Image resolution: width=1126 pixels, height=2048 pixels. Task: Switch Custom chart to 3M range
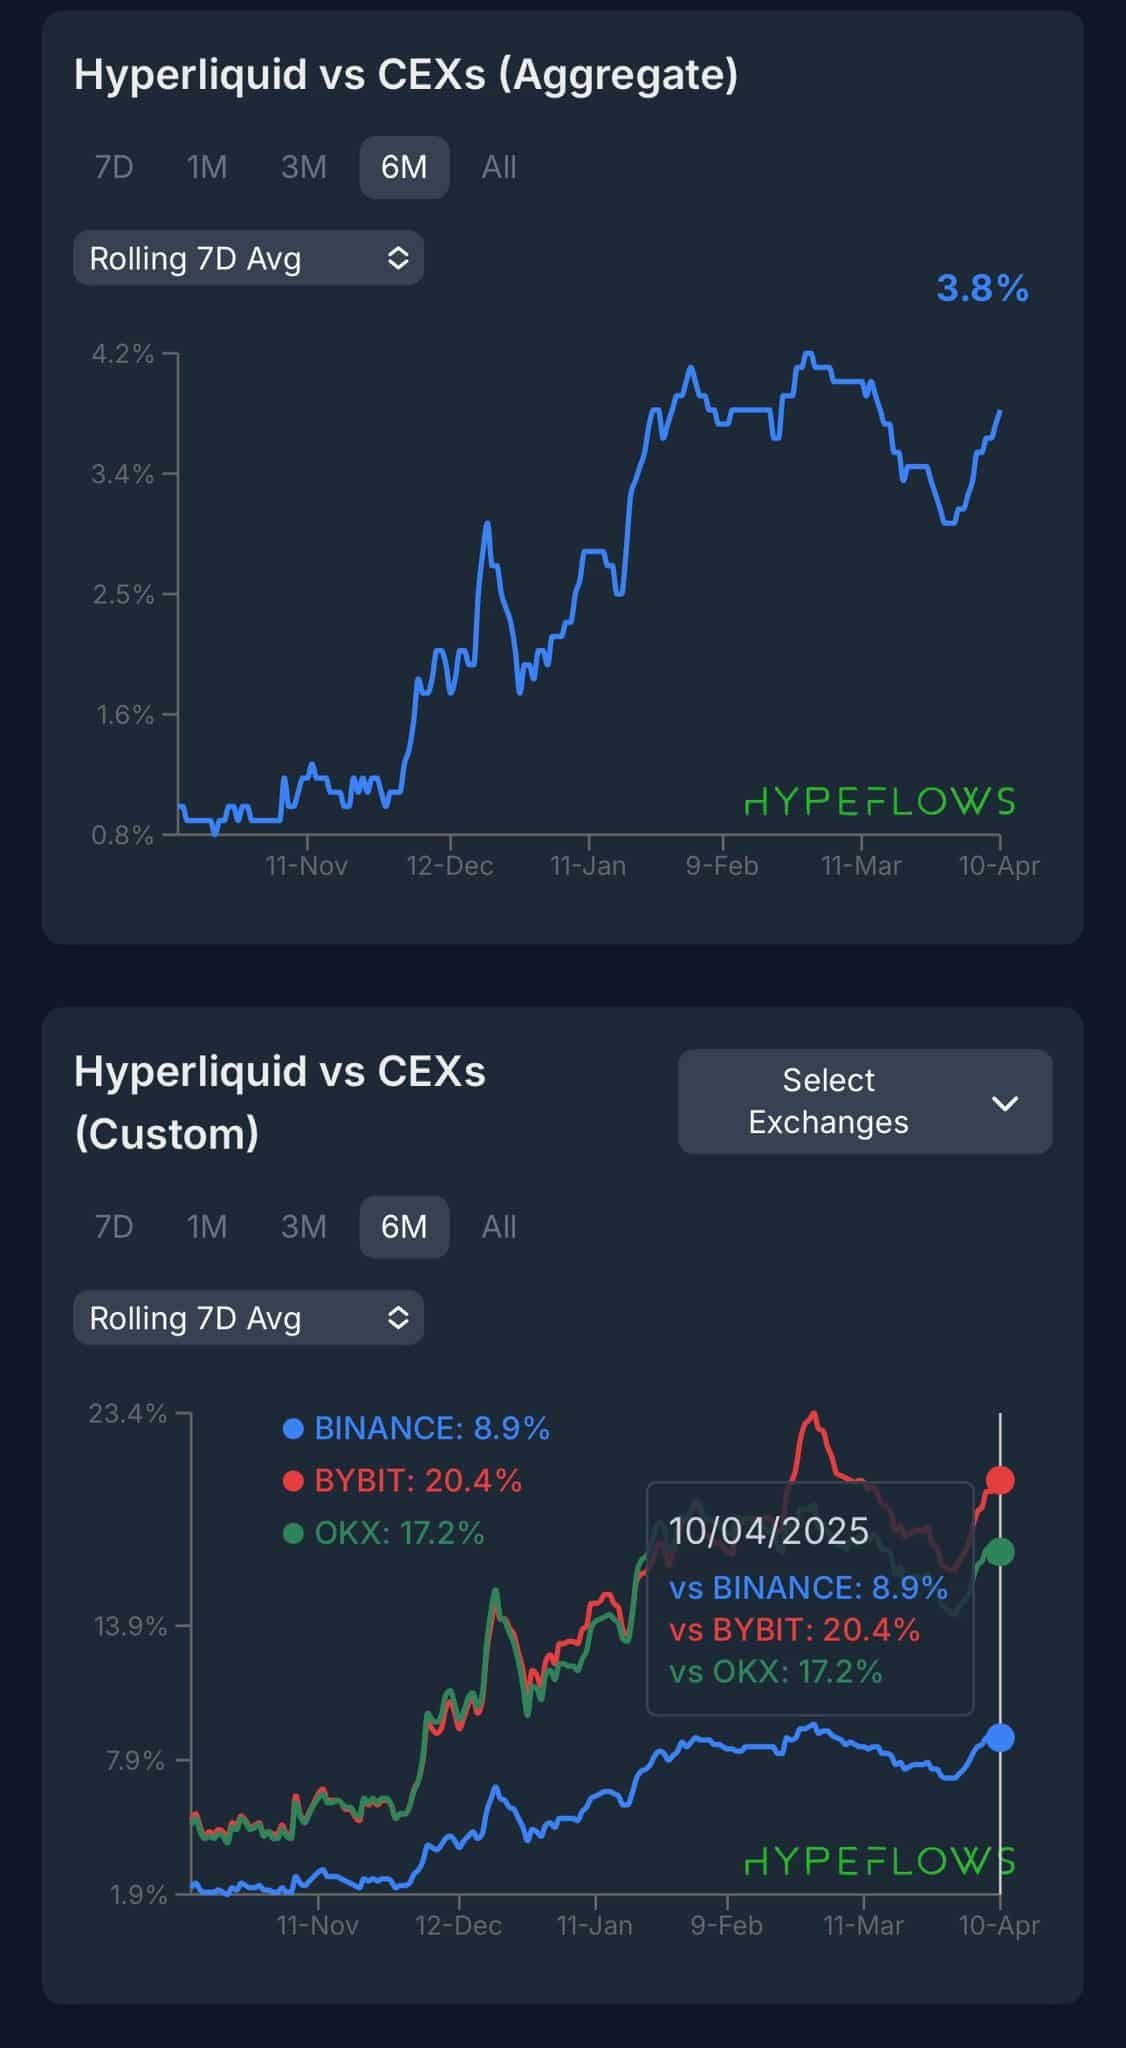pyautogui.click(x=303, y=1226)
